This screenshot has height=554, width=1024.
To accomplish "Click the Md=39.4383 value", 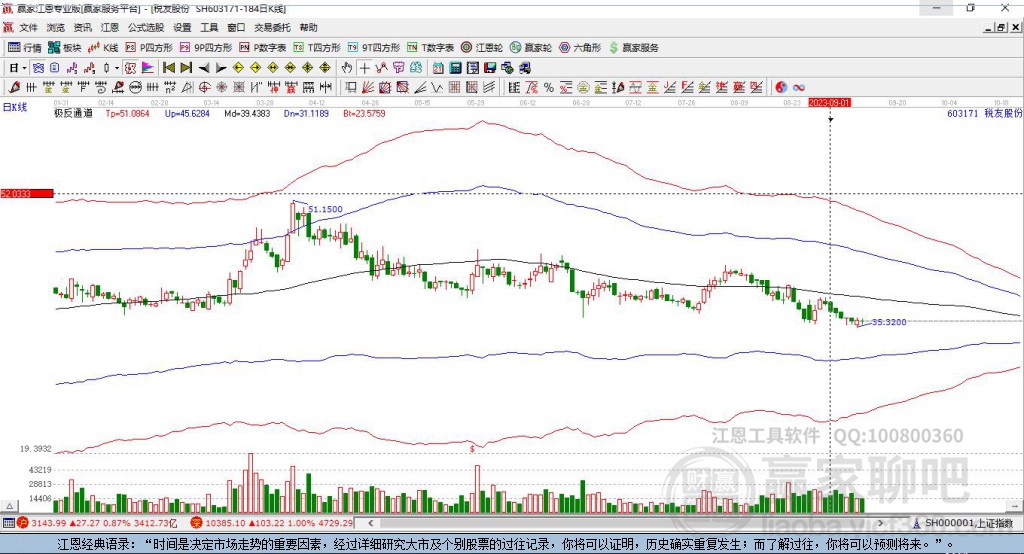I will coord(247,114).
